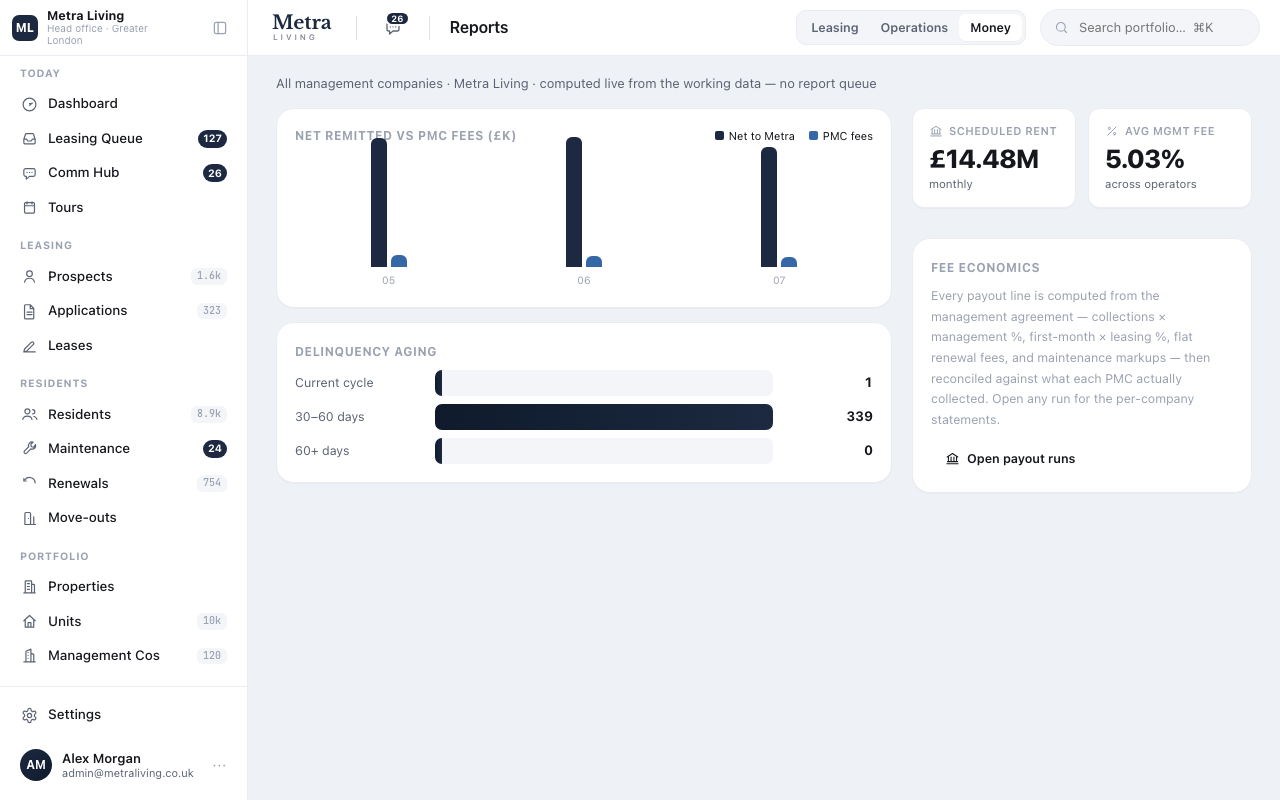Open the Renewals page
The width and height of the screenshot is (1280, 800).
click(124, 484)
